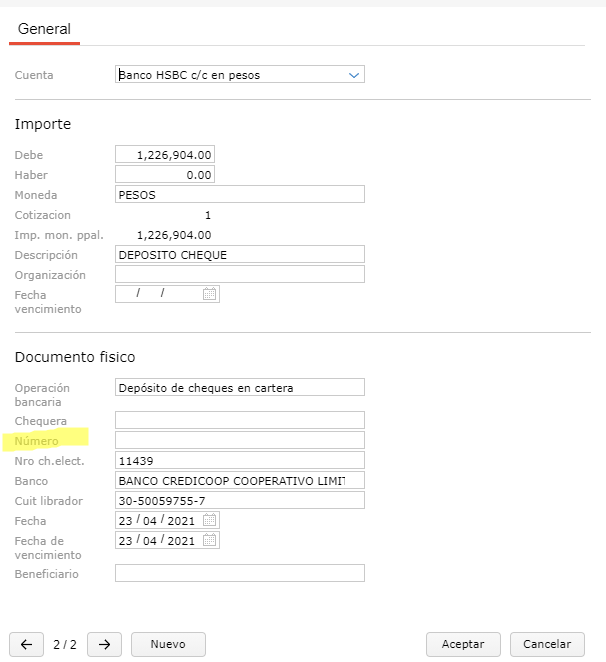
Task: Dismiss with the Cancelar button
Action: (x=547, y=644)
